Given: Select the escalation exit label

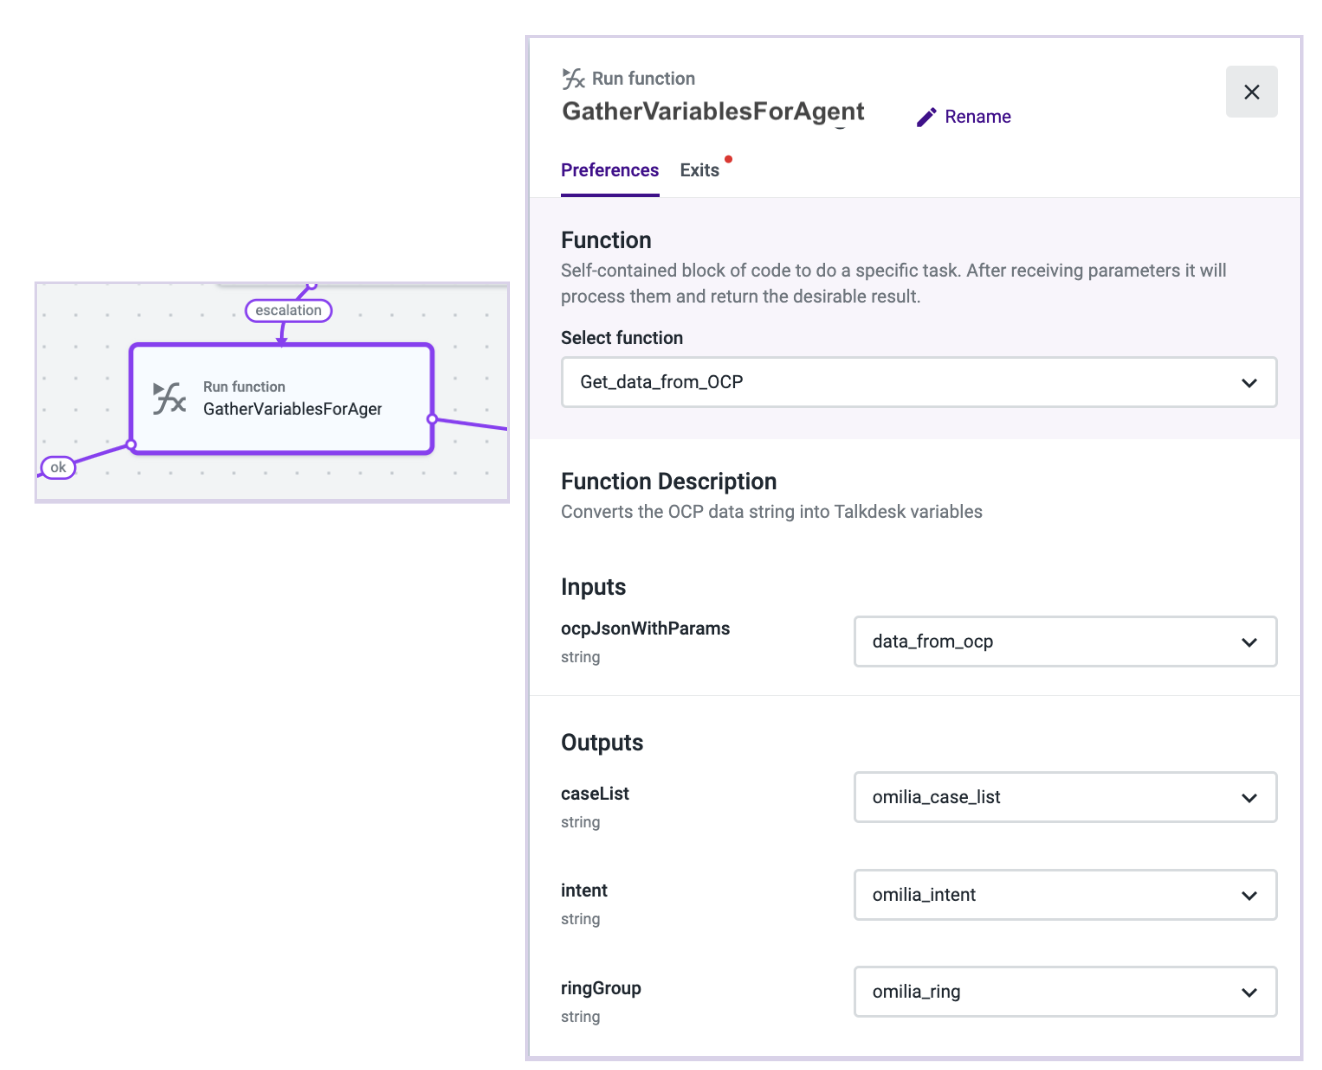Looking at the screenshot, I should click(x=288, y=311).
